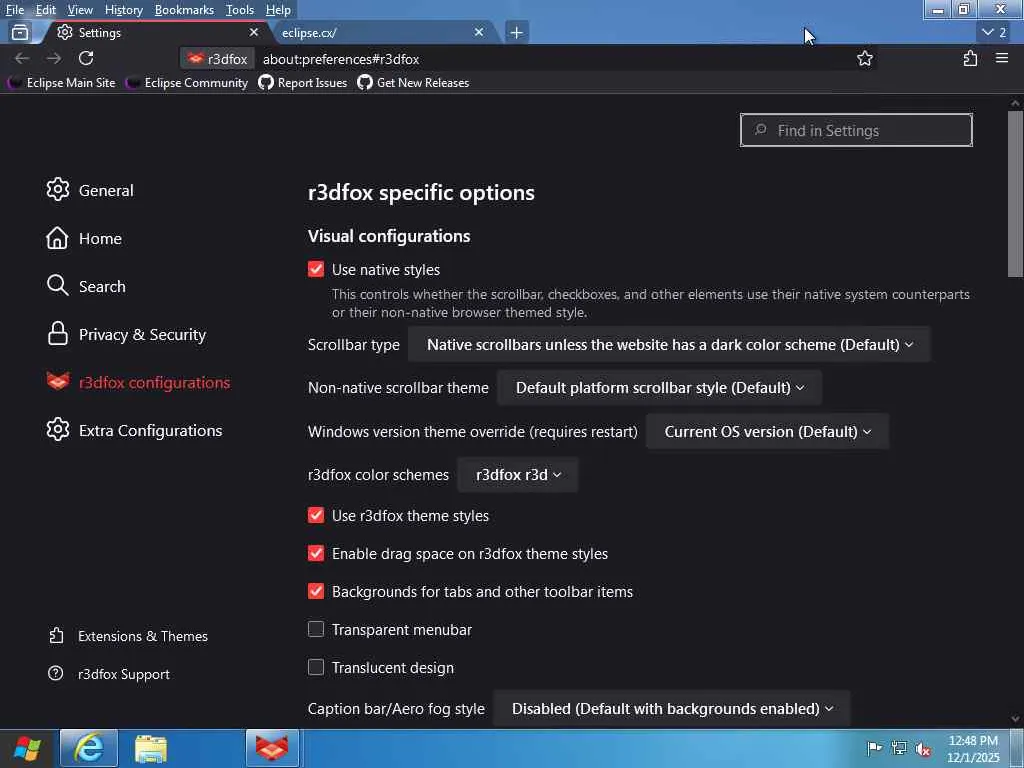Click the r3dfox identity box in the address bar
1024x768 pixels.
click(217, 59)
